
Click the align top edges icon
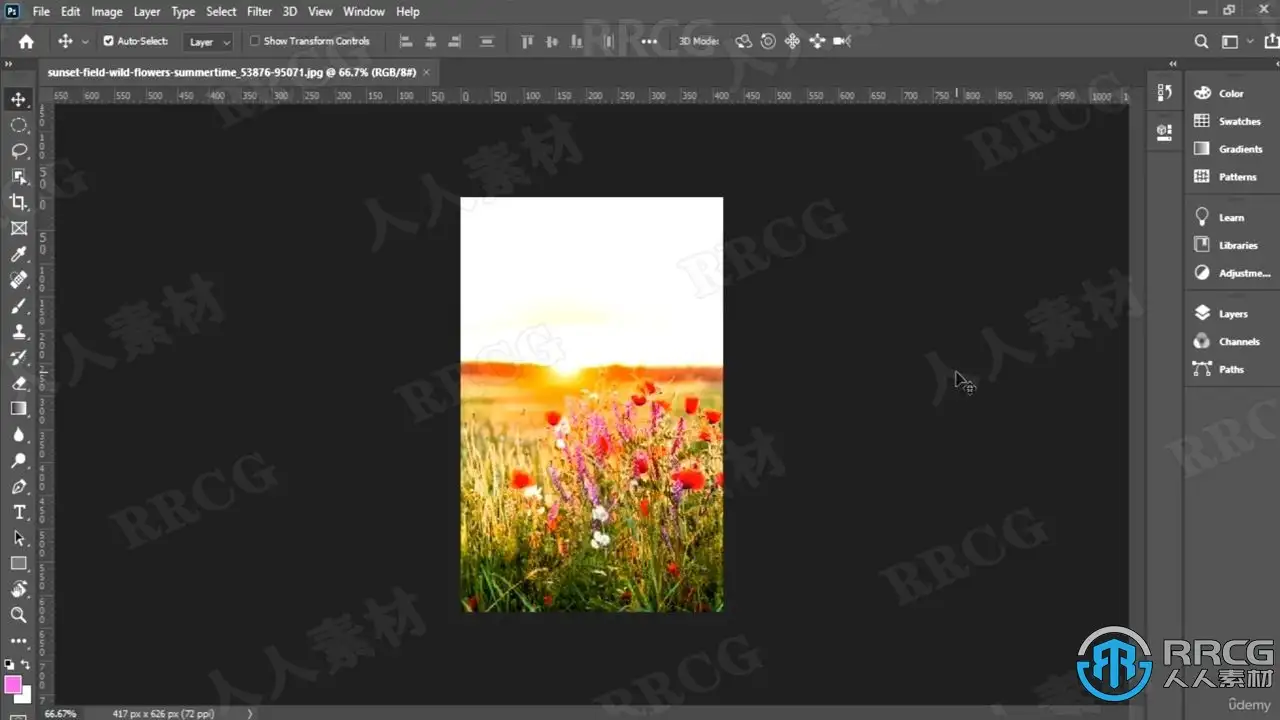[527, 41]
